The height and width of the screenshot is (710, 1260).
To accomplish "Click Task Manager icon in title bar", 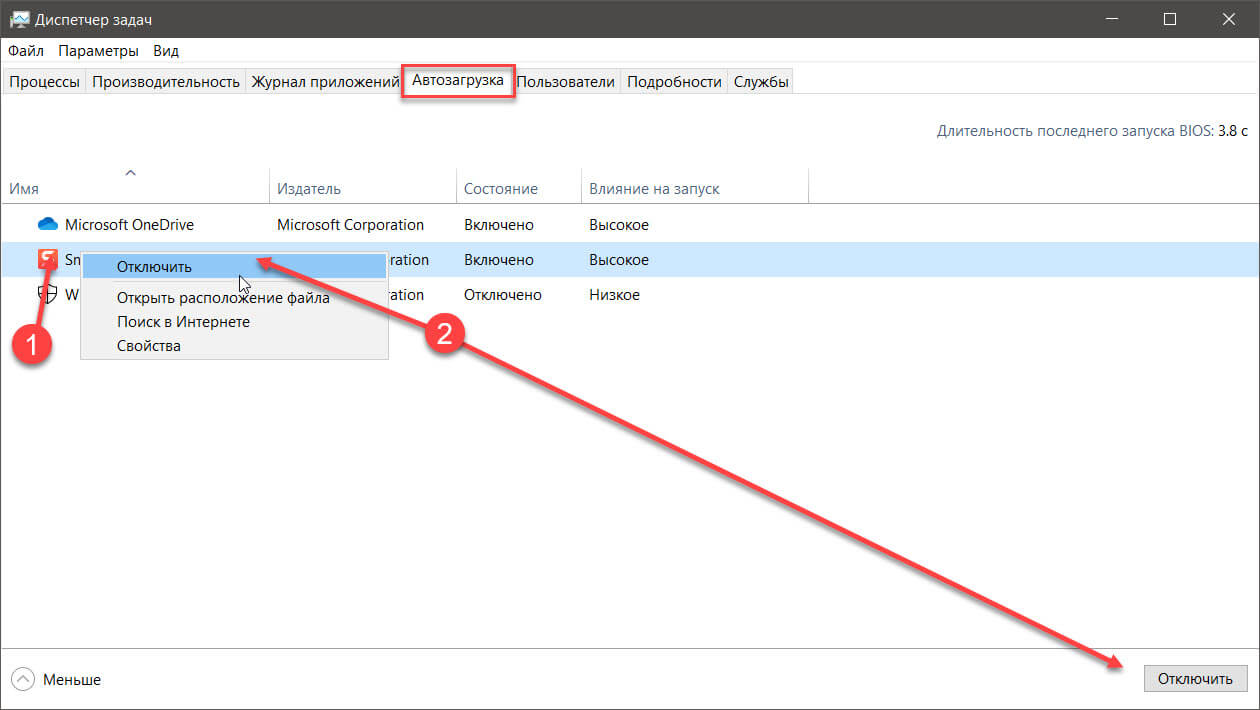I will (x=18, y=20).
